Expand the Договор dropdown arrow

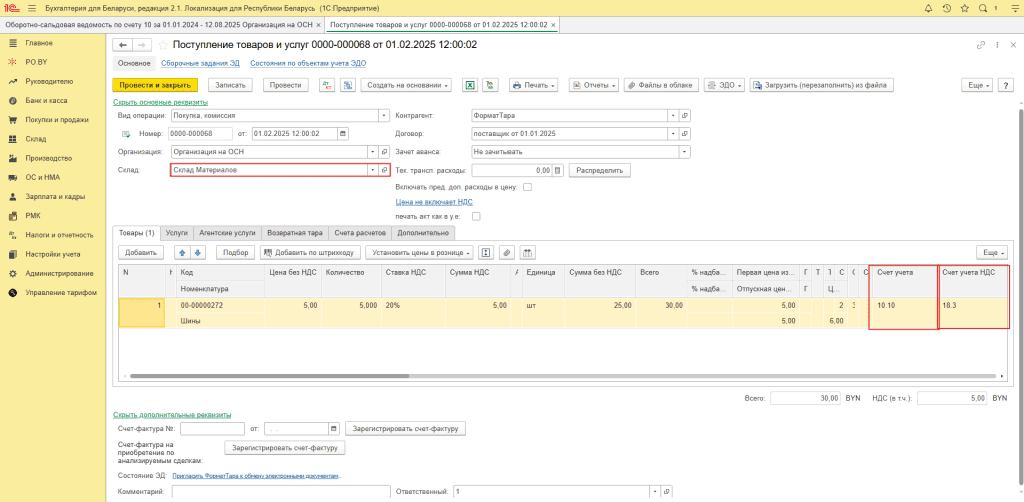click(x=673, y=133)
